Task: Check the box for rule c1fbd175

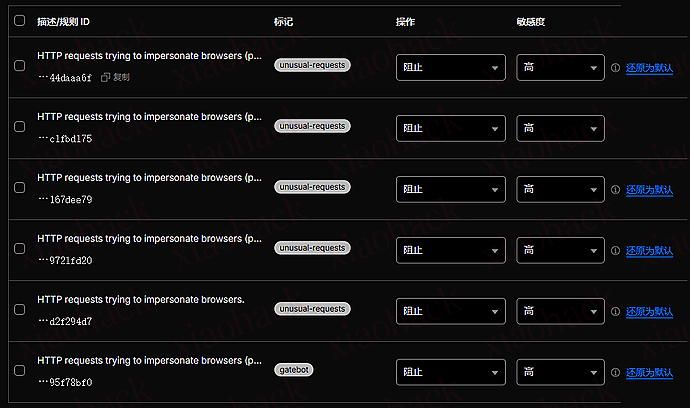Action: coord(19,127)
